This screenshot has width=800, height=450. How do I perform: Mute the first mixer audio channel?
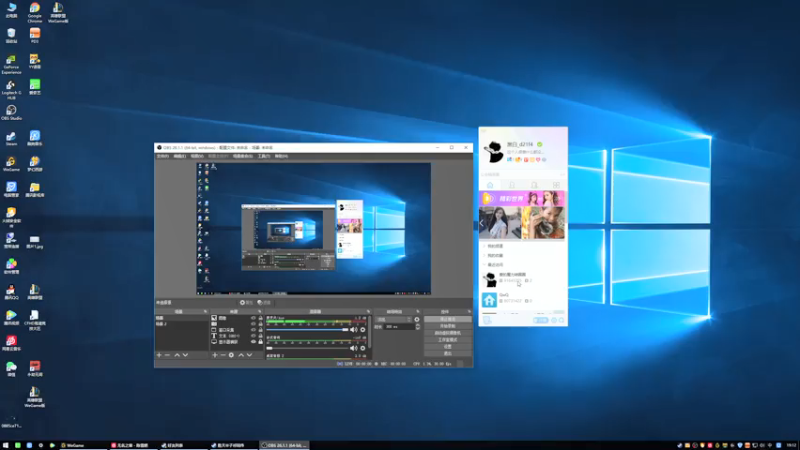click(x=354, y=330)
